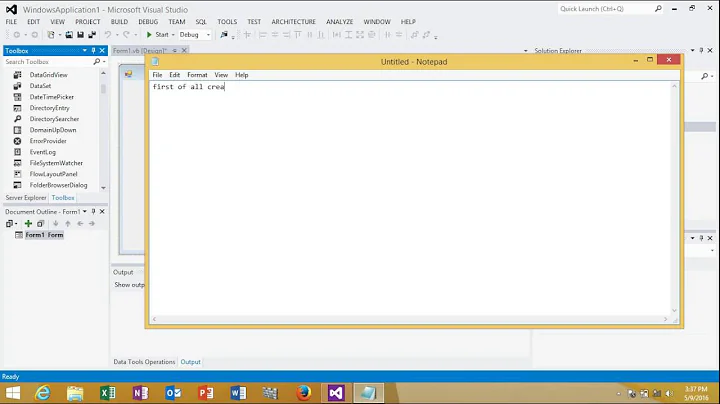Open Internet Explorer from the taskbar

point(43,393)
